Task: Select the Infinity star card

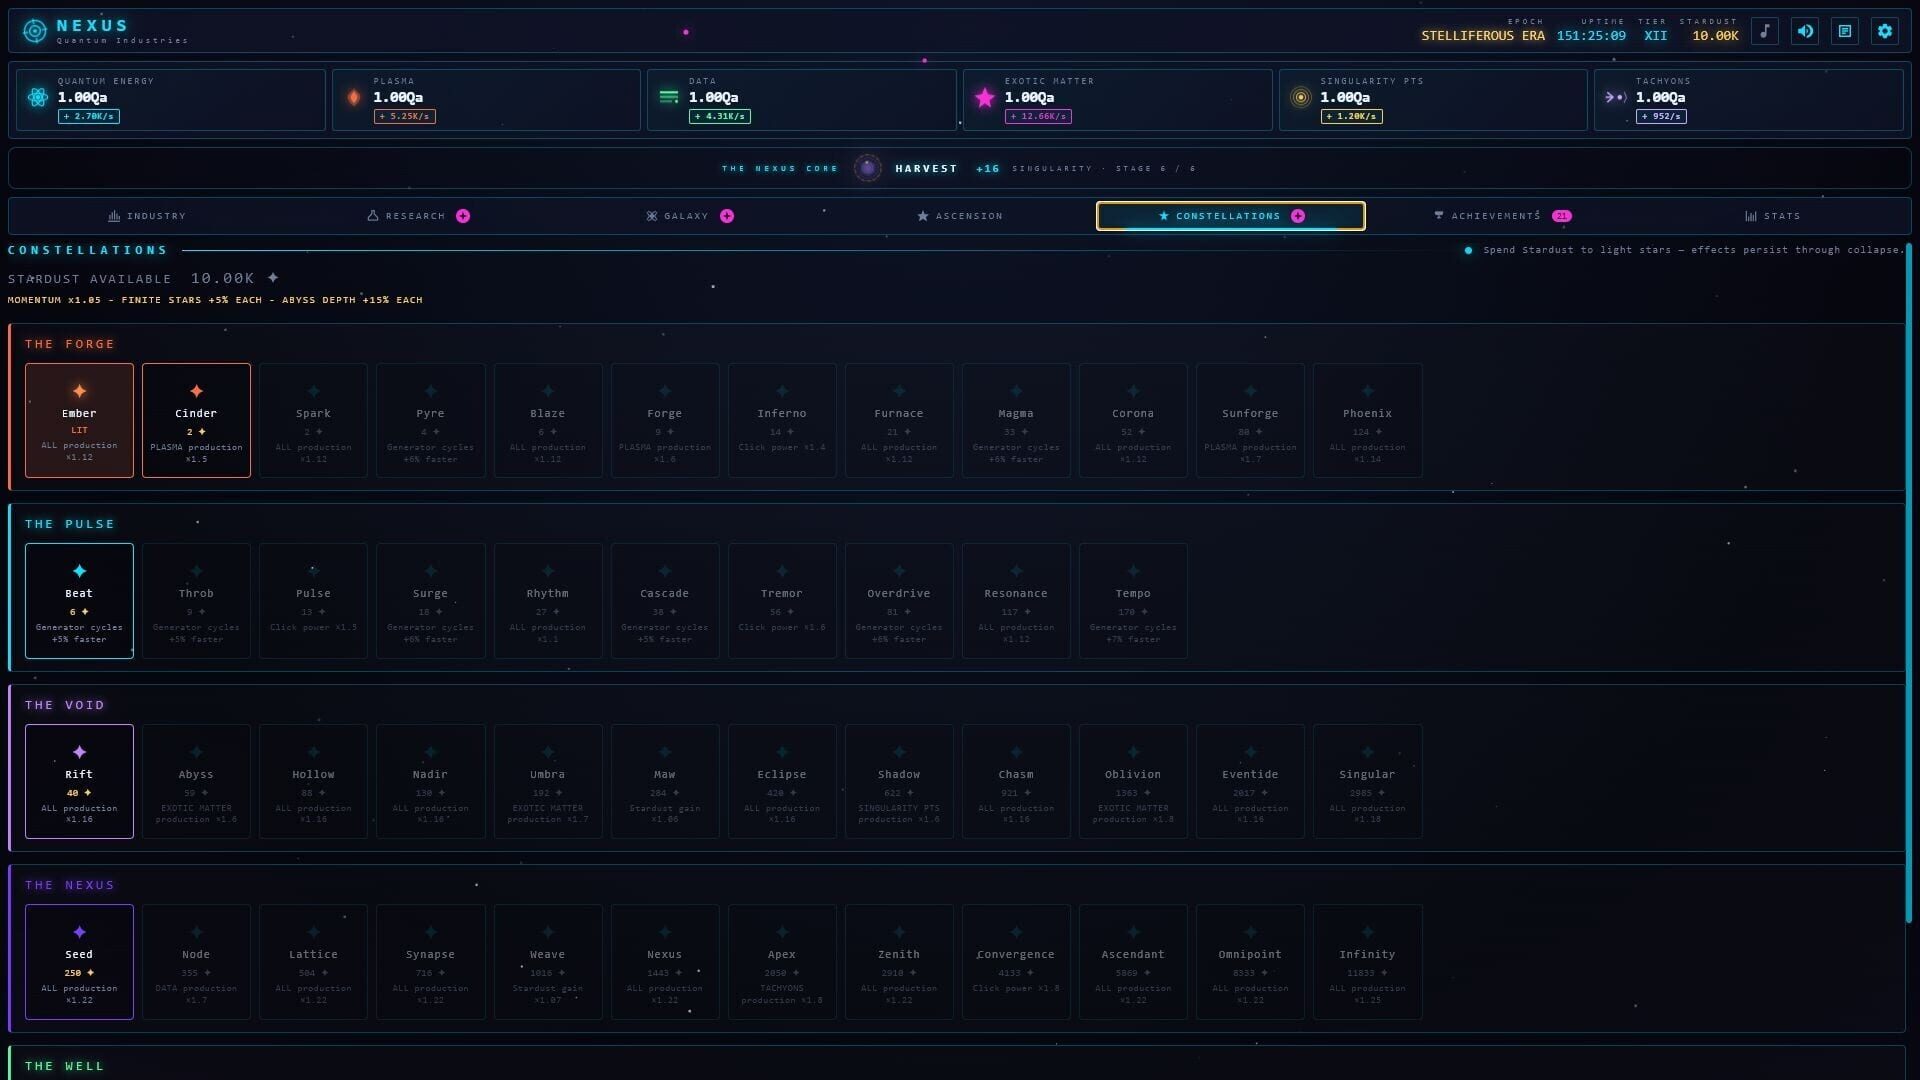Action: pos(1367,962)
